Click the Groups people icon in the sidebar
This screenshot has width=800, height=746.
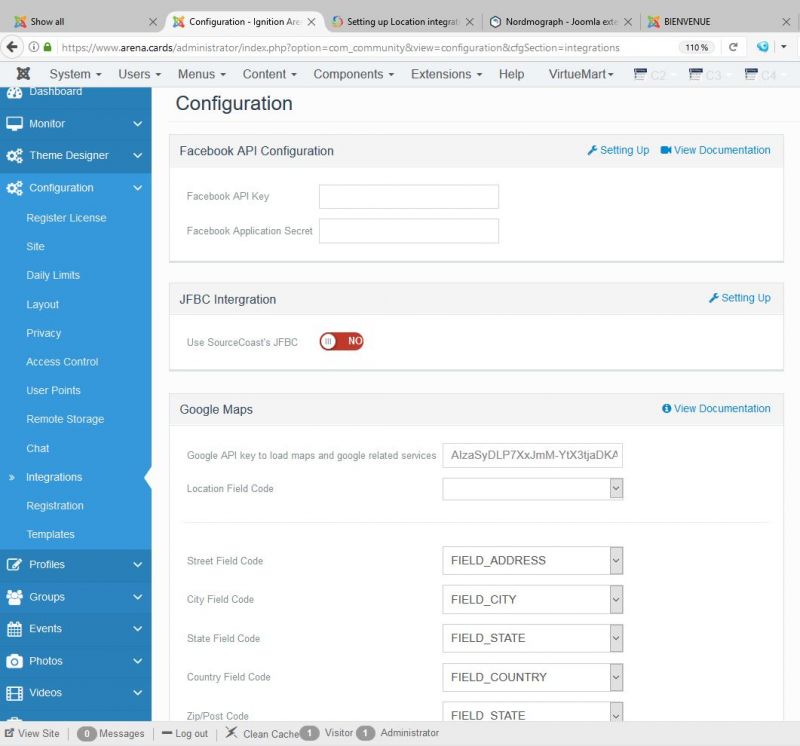point(14,596)
